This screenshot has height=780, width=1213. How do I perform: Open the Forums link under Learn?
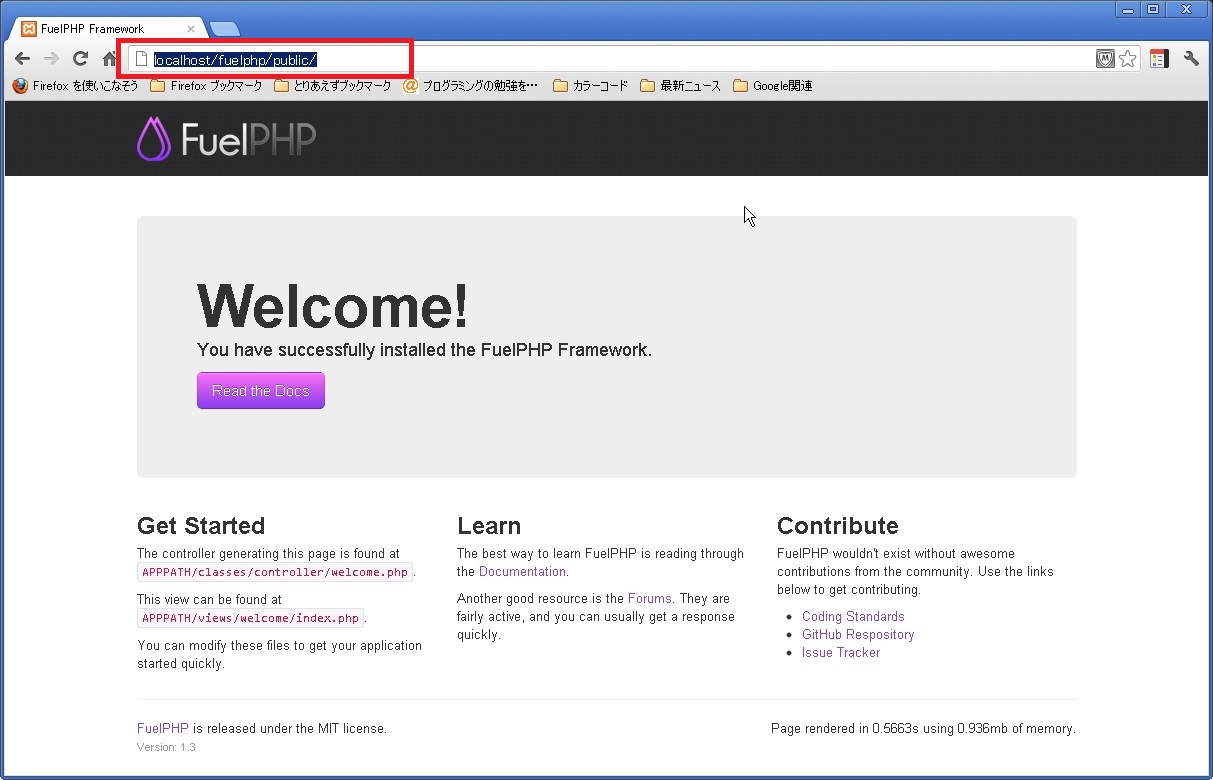650,599
